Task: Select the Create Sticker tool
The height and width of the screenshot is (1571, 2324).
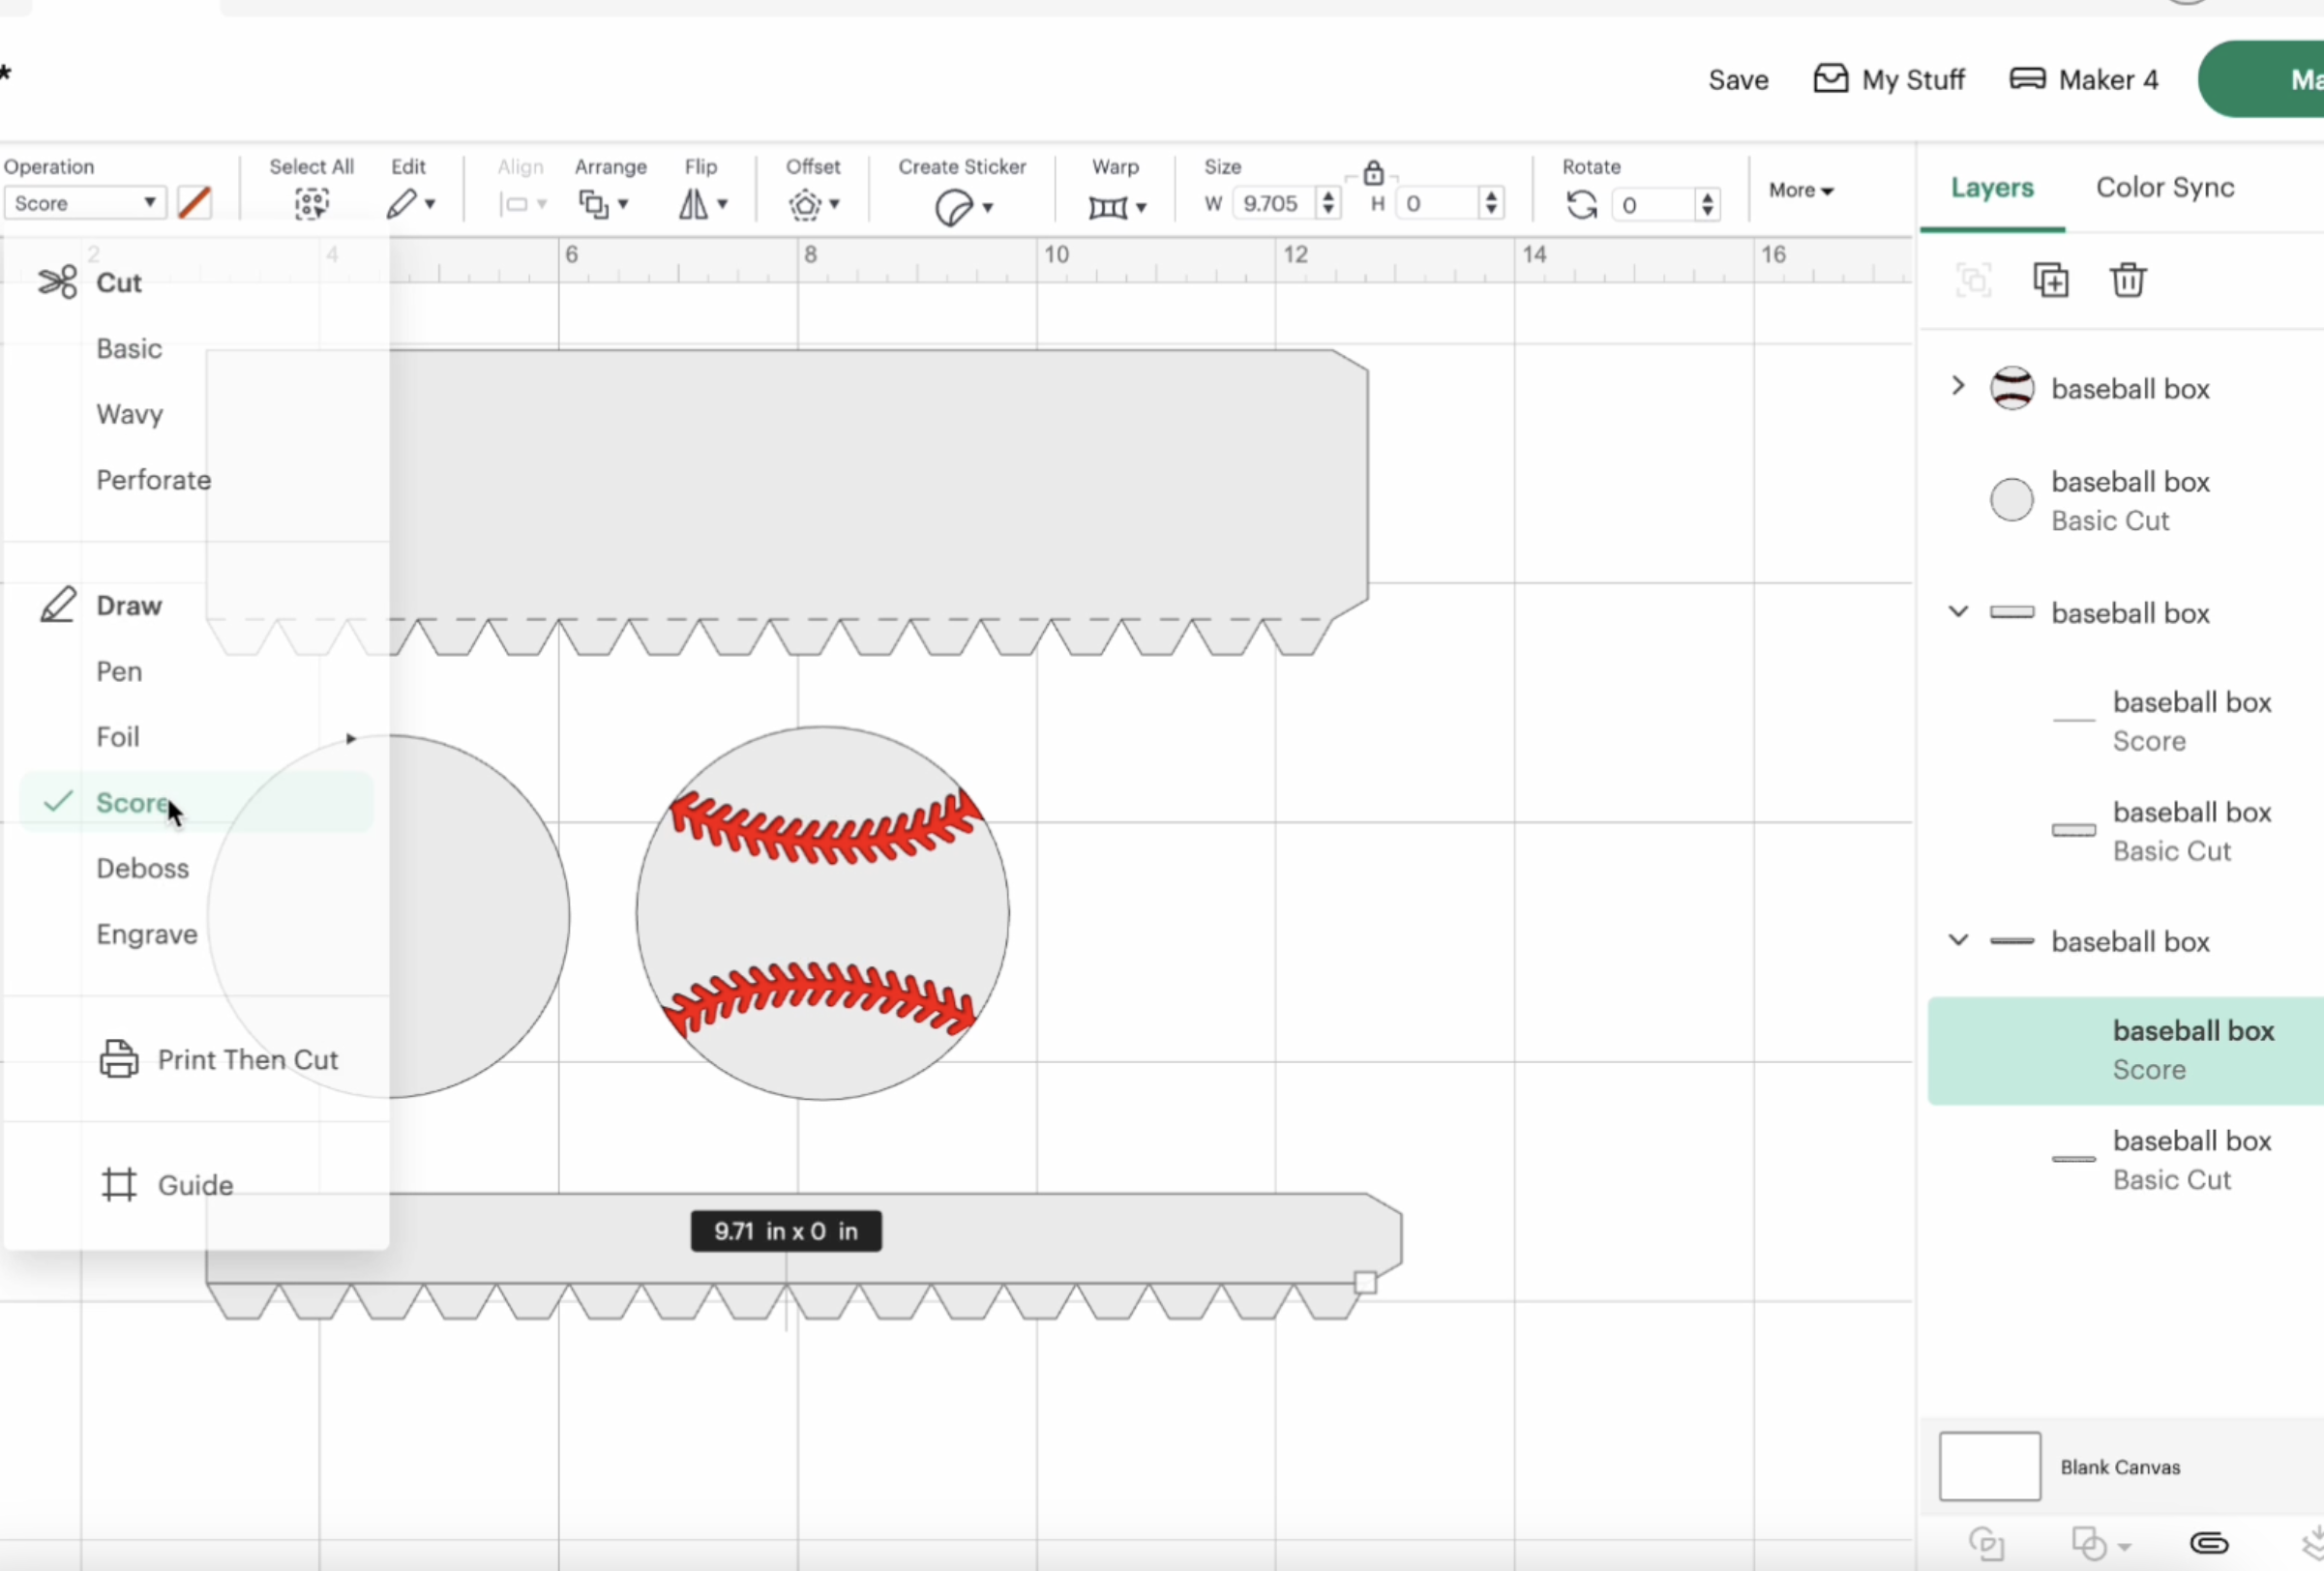Action: tap(957, 205)
